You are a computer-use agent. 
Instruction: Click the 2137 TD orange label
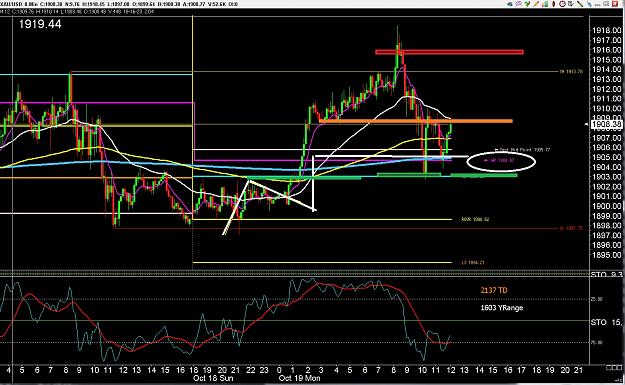[494, 290]
